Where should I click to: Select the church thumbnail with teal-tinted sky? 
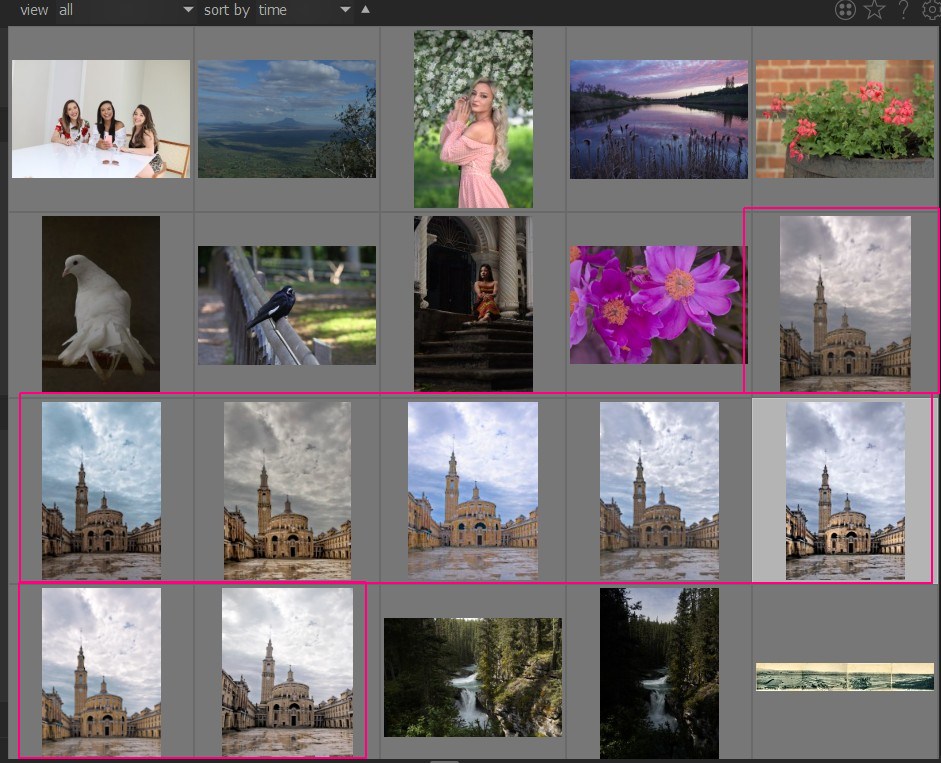101,490
